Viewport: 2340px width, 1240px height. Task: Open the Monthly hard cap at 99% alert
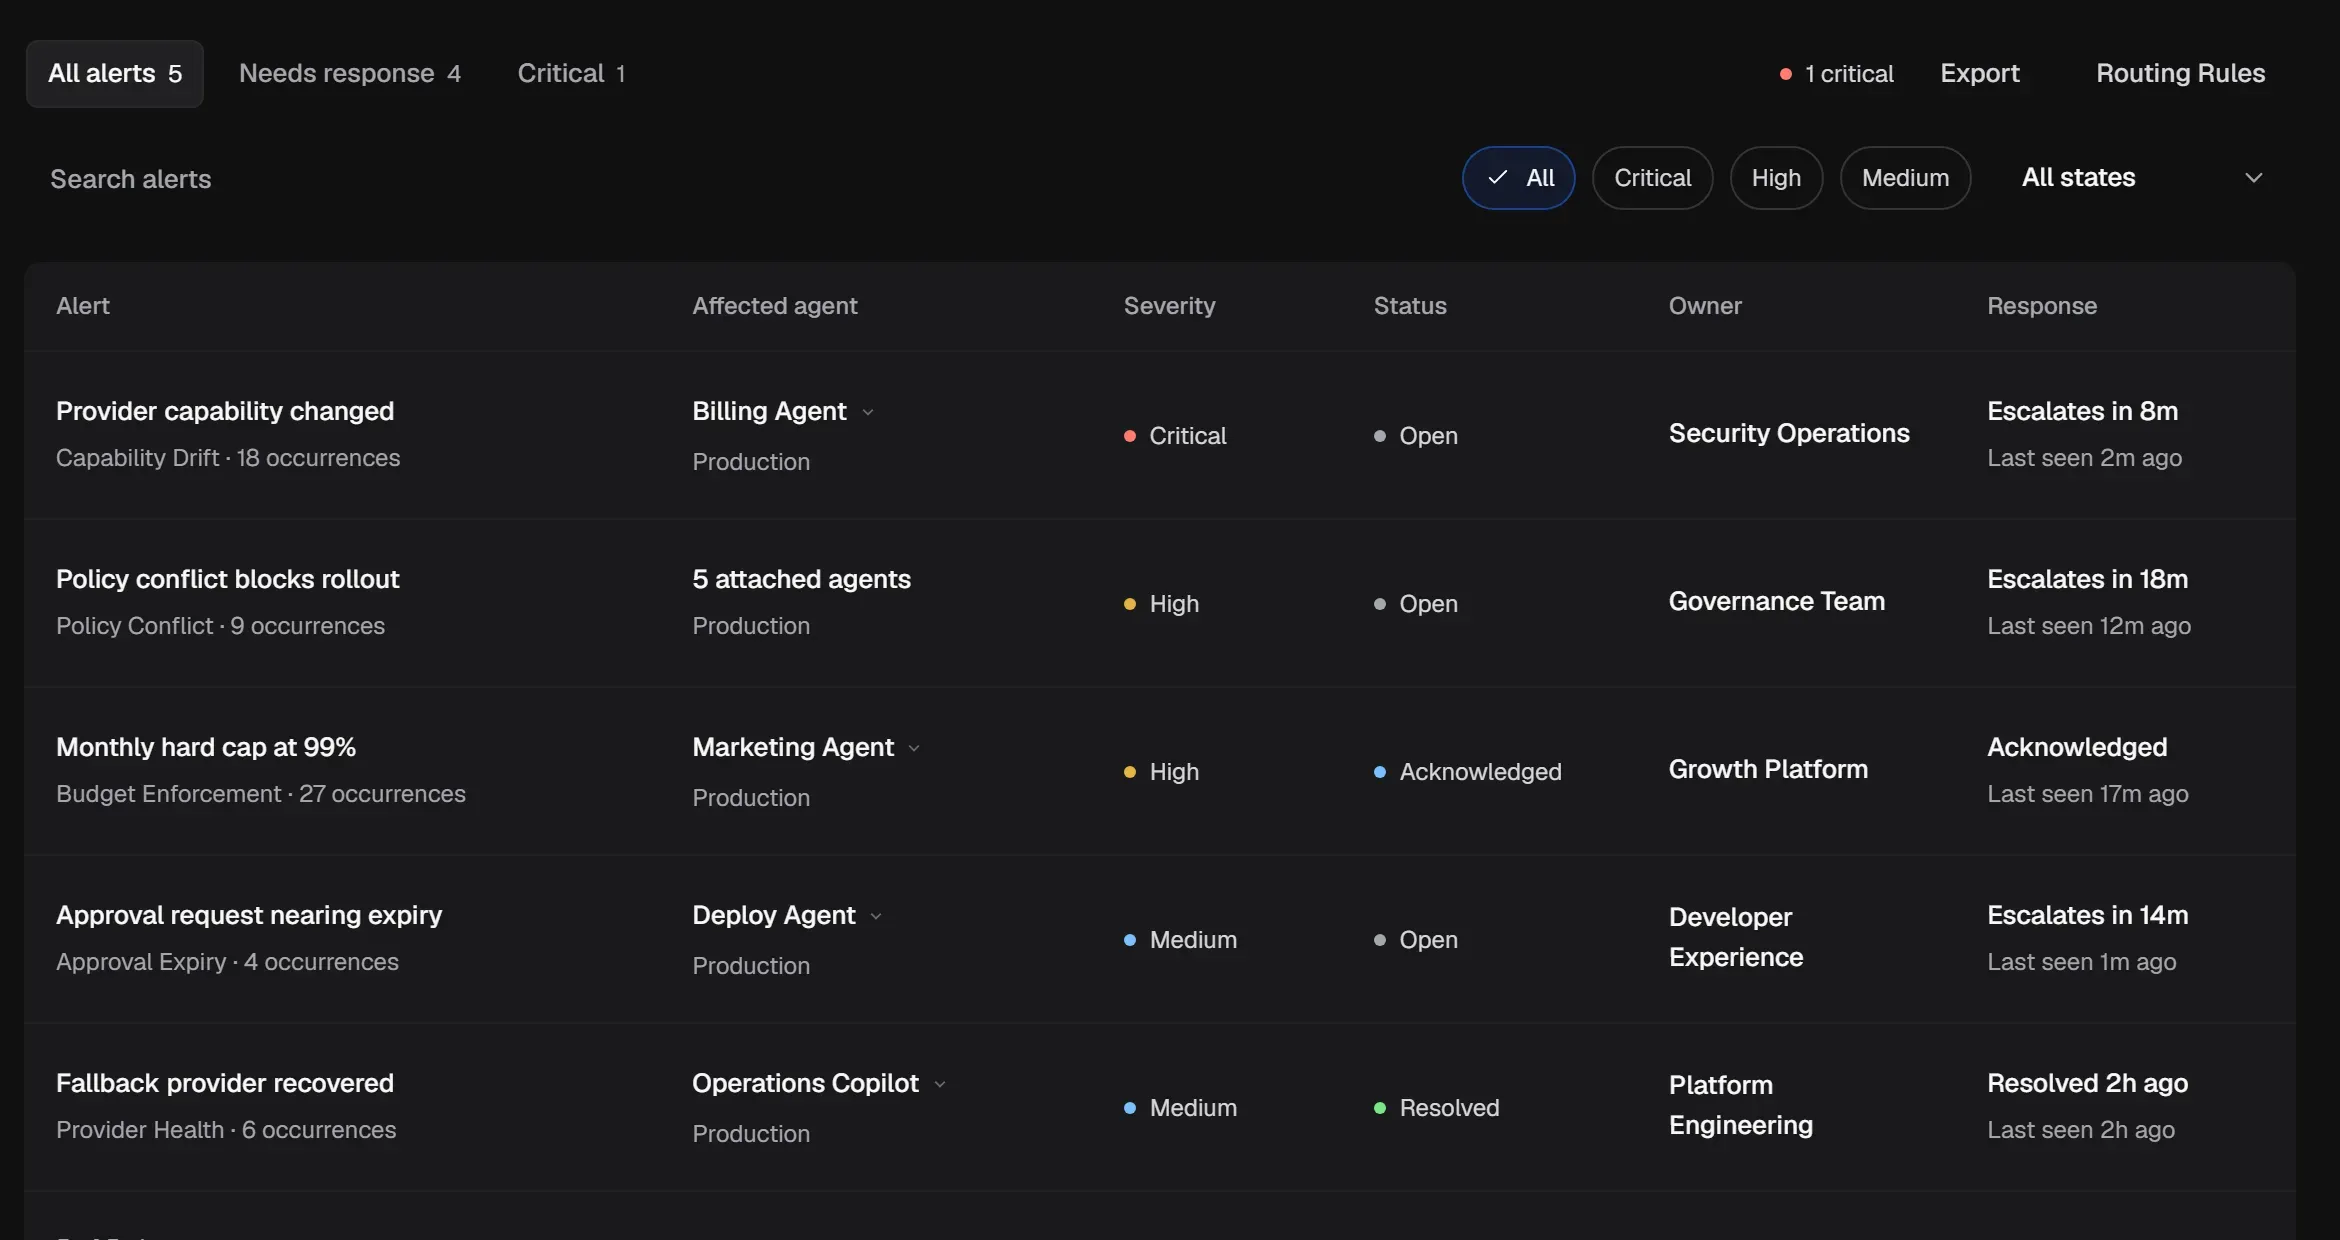(206, 747)
